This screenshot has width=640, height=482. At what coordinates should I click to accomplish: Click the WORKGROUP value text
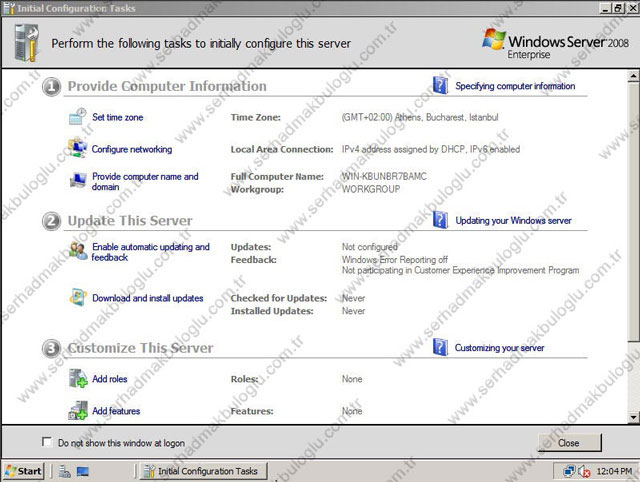(371, 189)
